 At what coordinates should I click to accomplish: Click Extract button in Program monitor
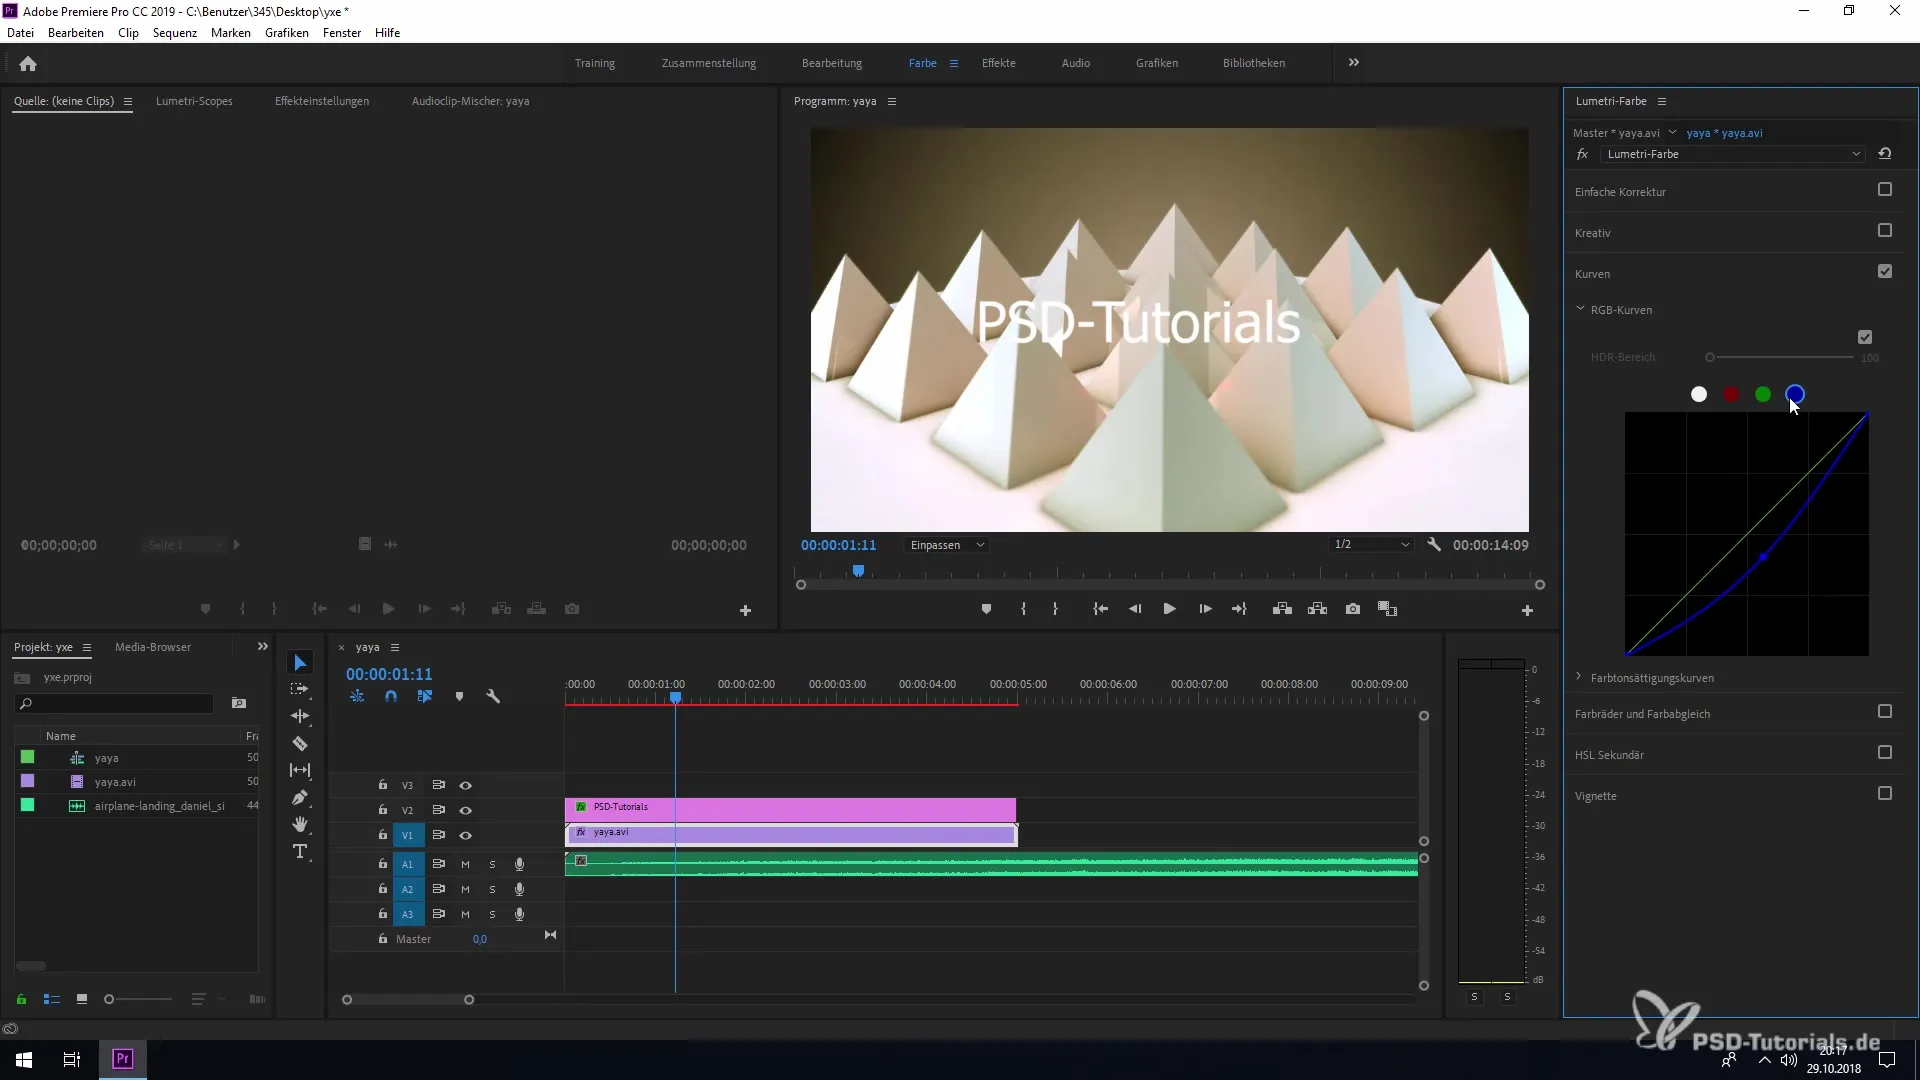coord(1317,609)
